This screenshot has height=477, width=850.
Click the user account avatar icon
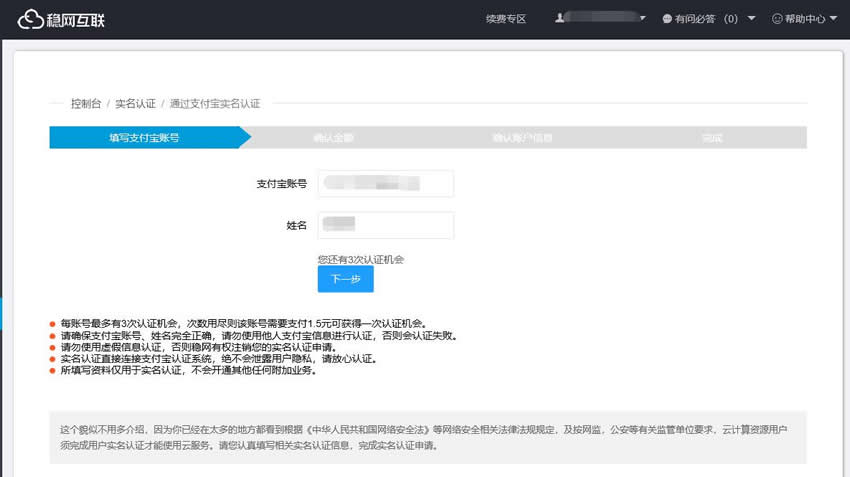[559, 18]
